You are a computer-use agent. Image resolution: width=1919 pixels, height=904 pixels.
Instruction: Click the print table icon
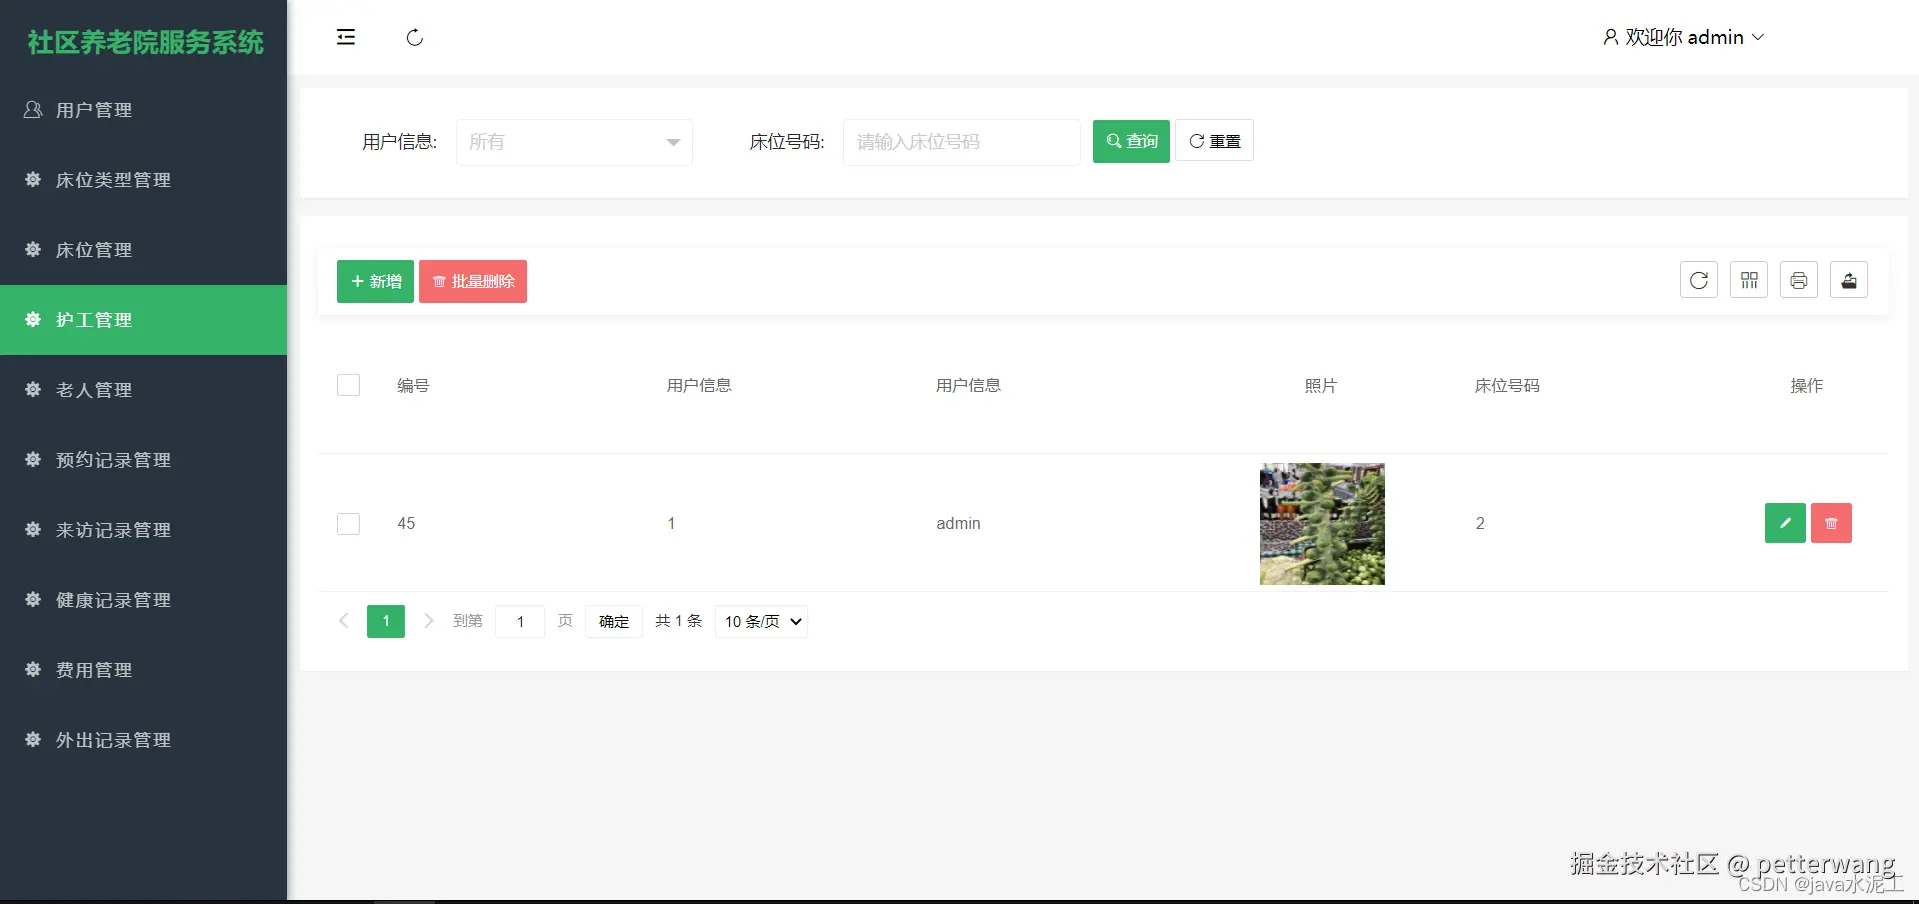click(x=1798, y=279)
